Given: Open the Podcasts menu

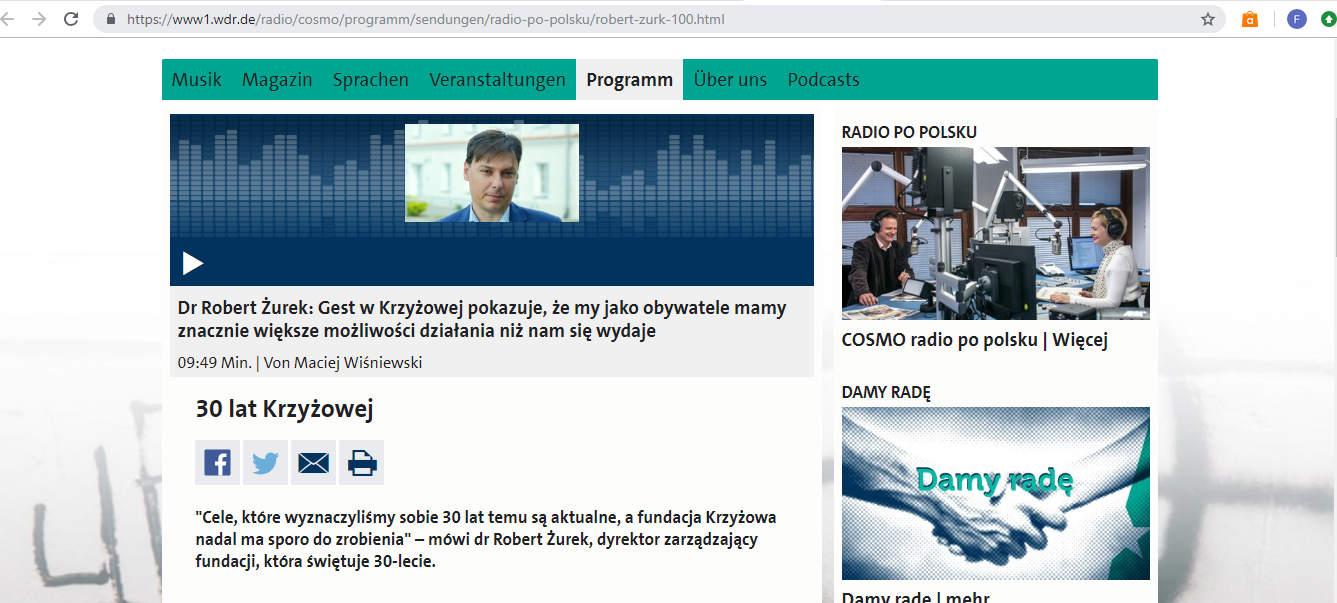Looking at the screenshot, I should 824,80.
